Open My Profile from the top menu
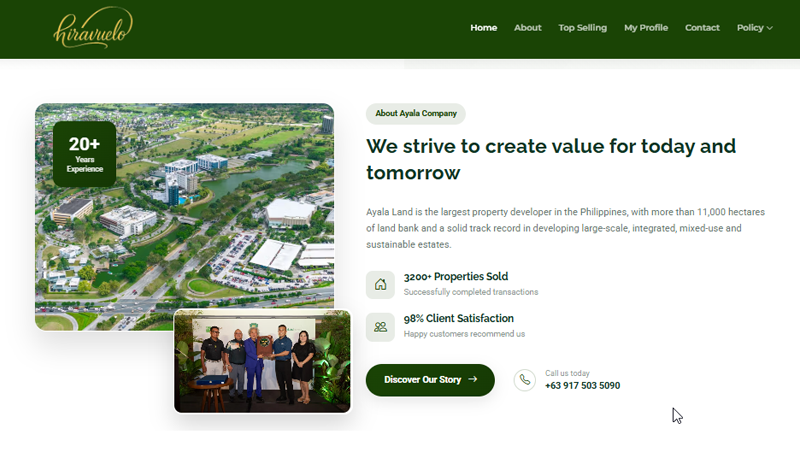Screen dimensions: 800x463 click(x=645, y=28)
